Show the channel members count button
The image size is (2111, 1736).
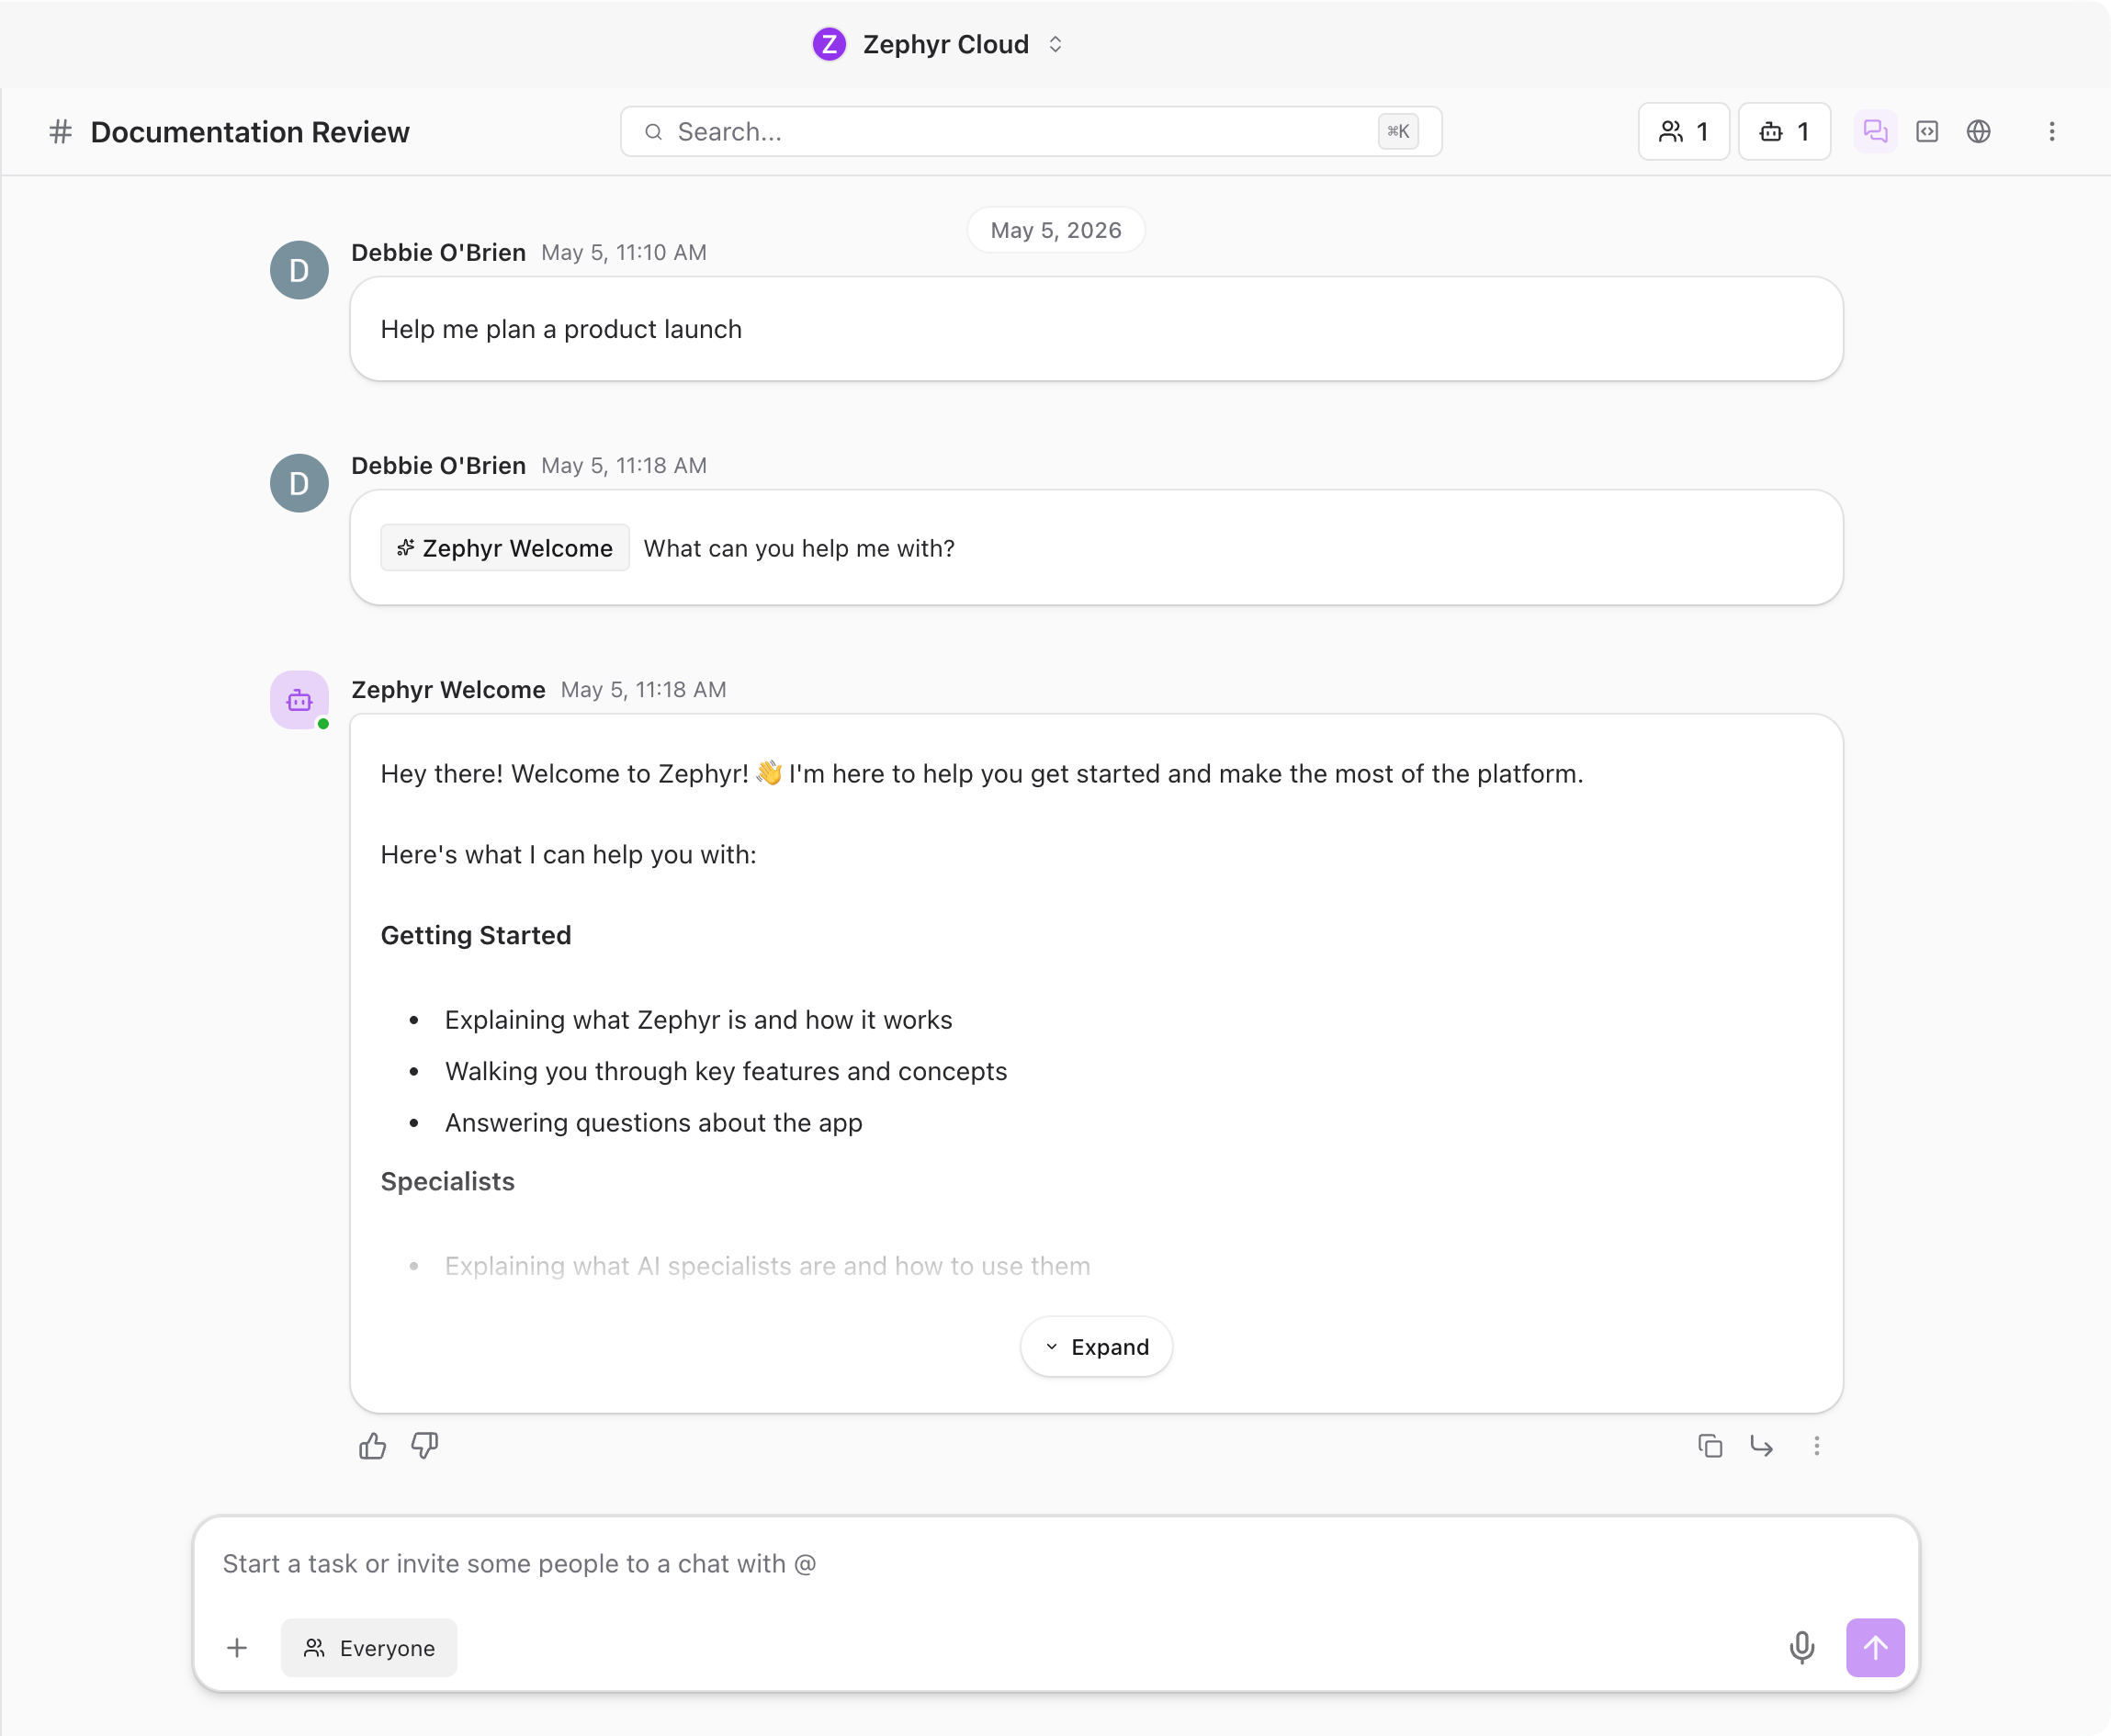(x=1684, y=131)
